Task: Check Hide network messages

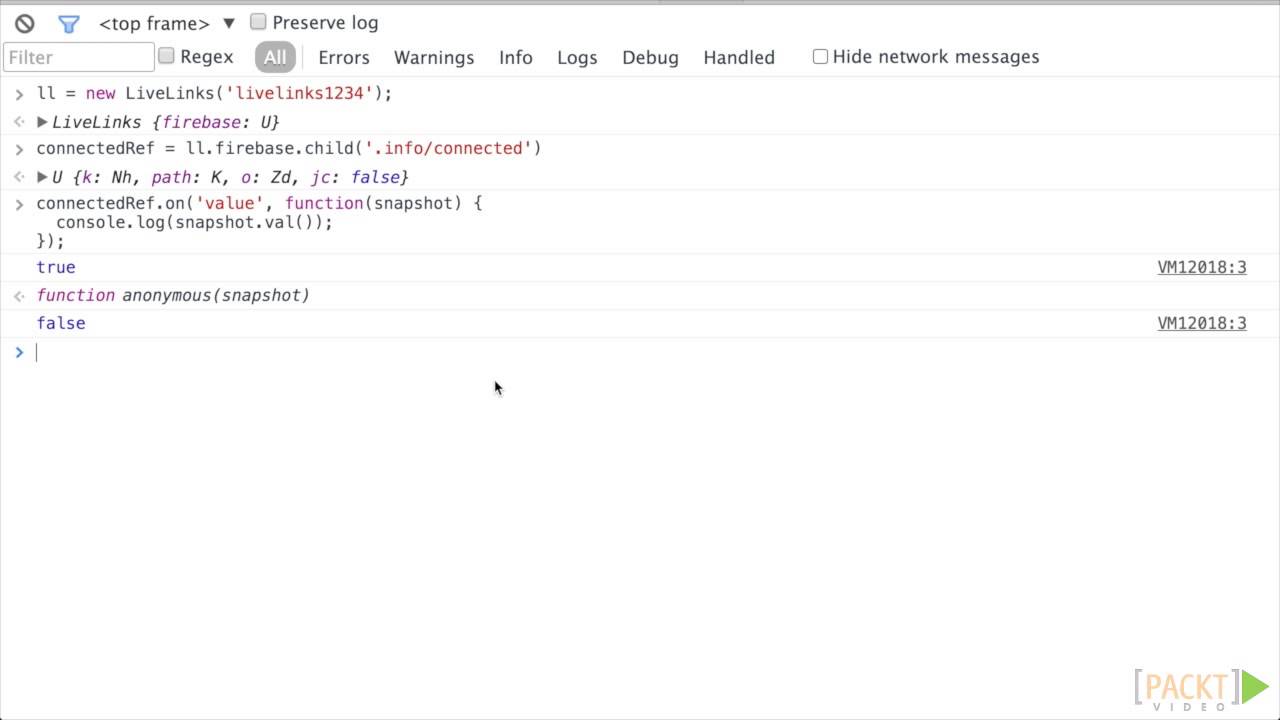Action: tap(820, 56)
